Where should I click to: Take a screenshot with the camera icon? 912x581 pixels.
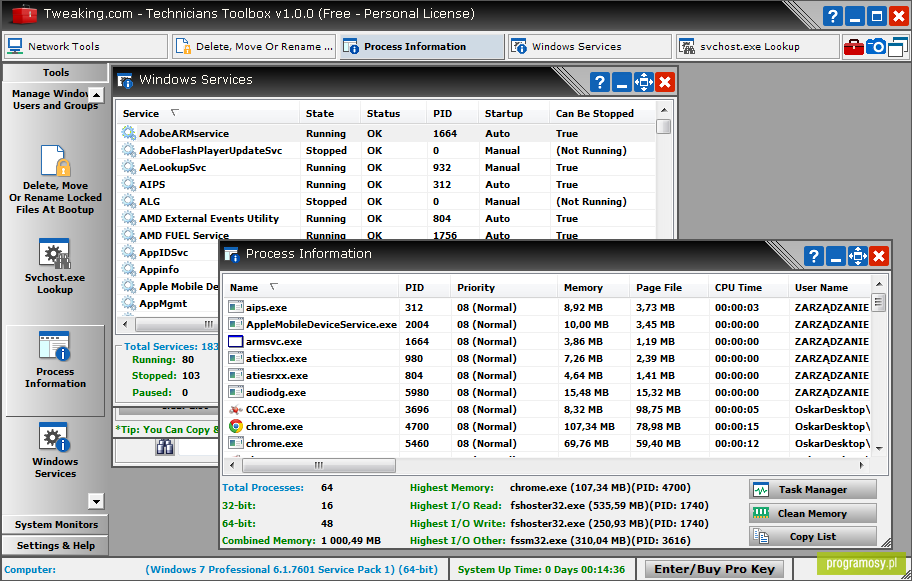875,47
